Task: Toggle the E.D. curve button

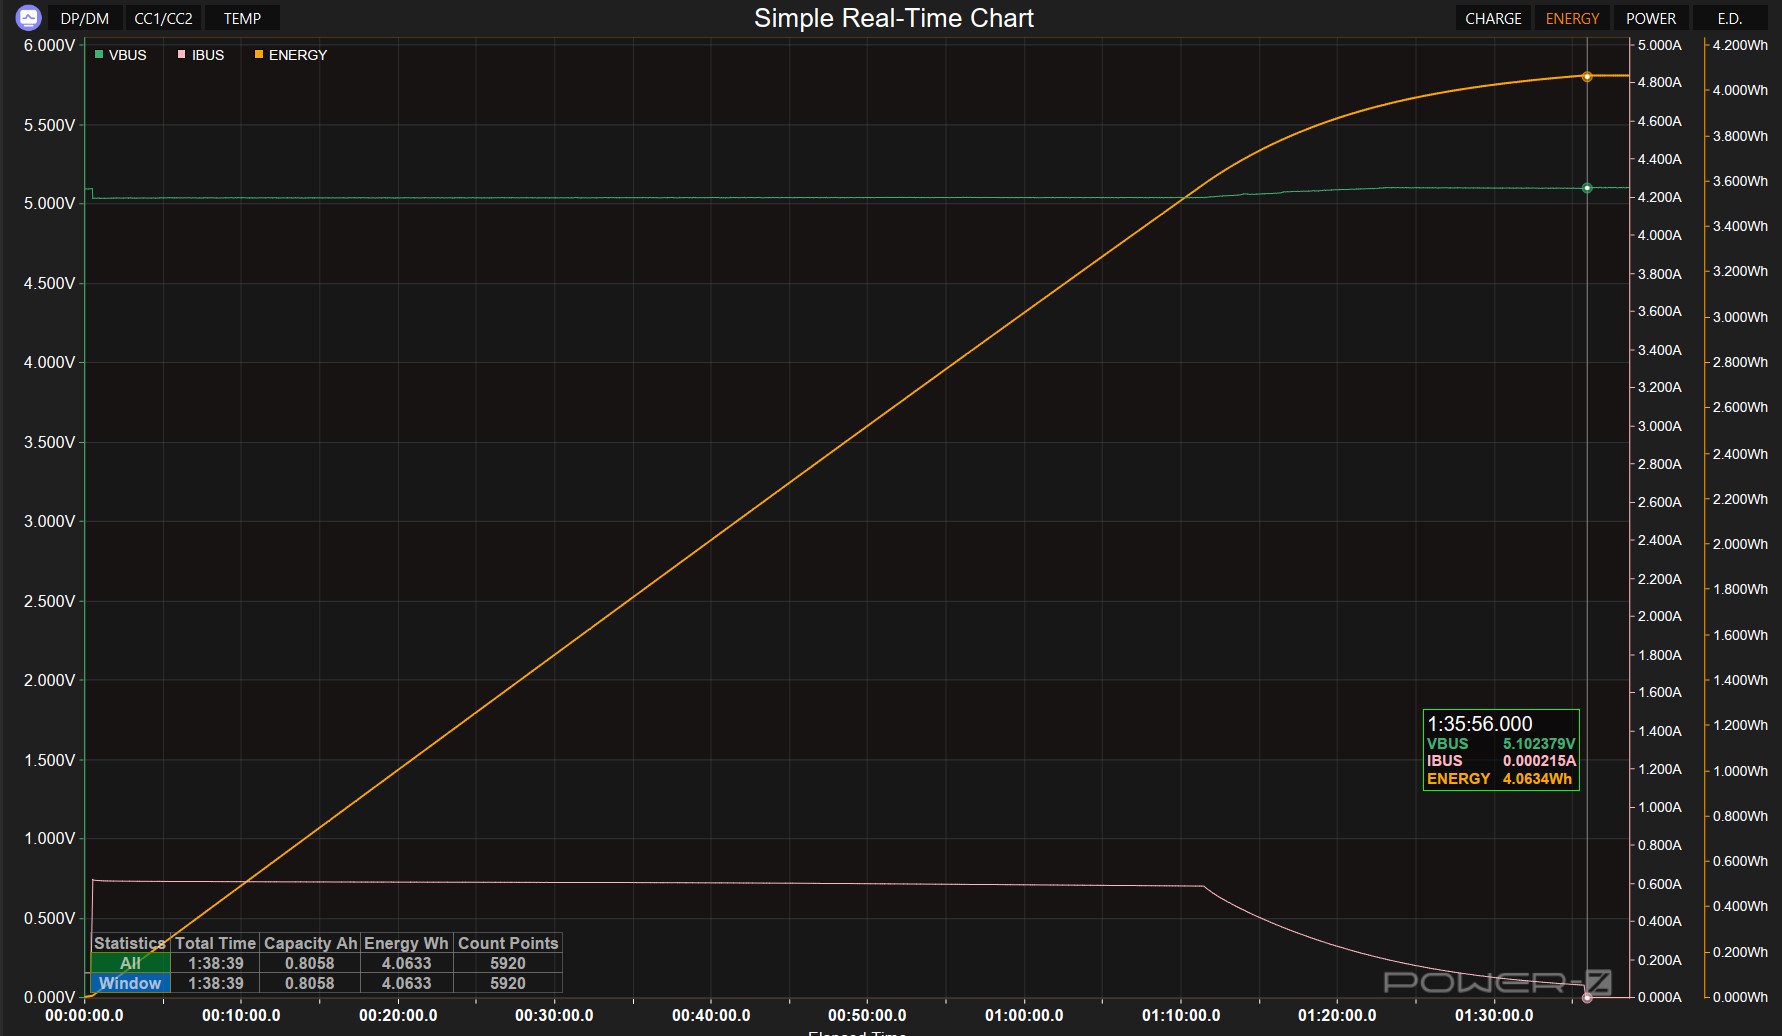Action: point(1730,18)
